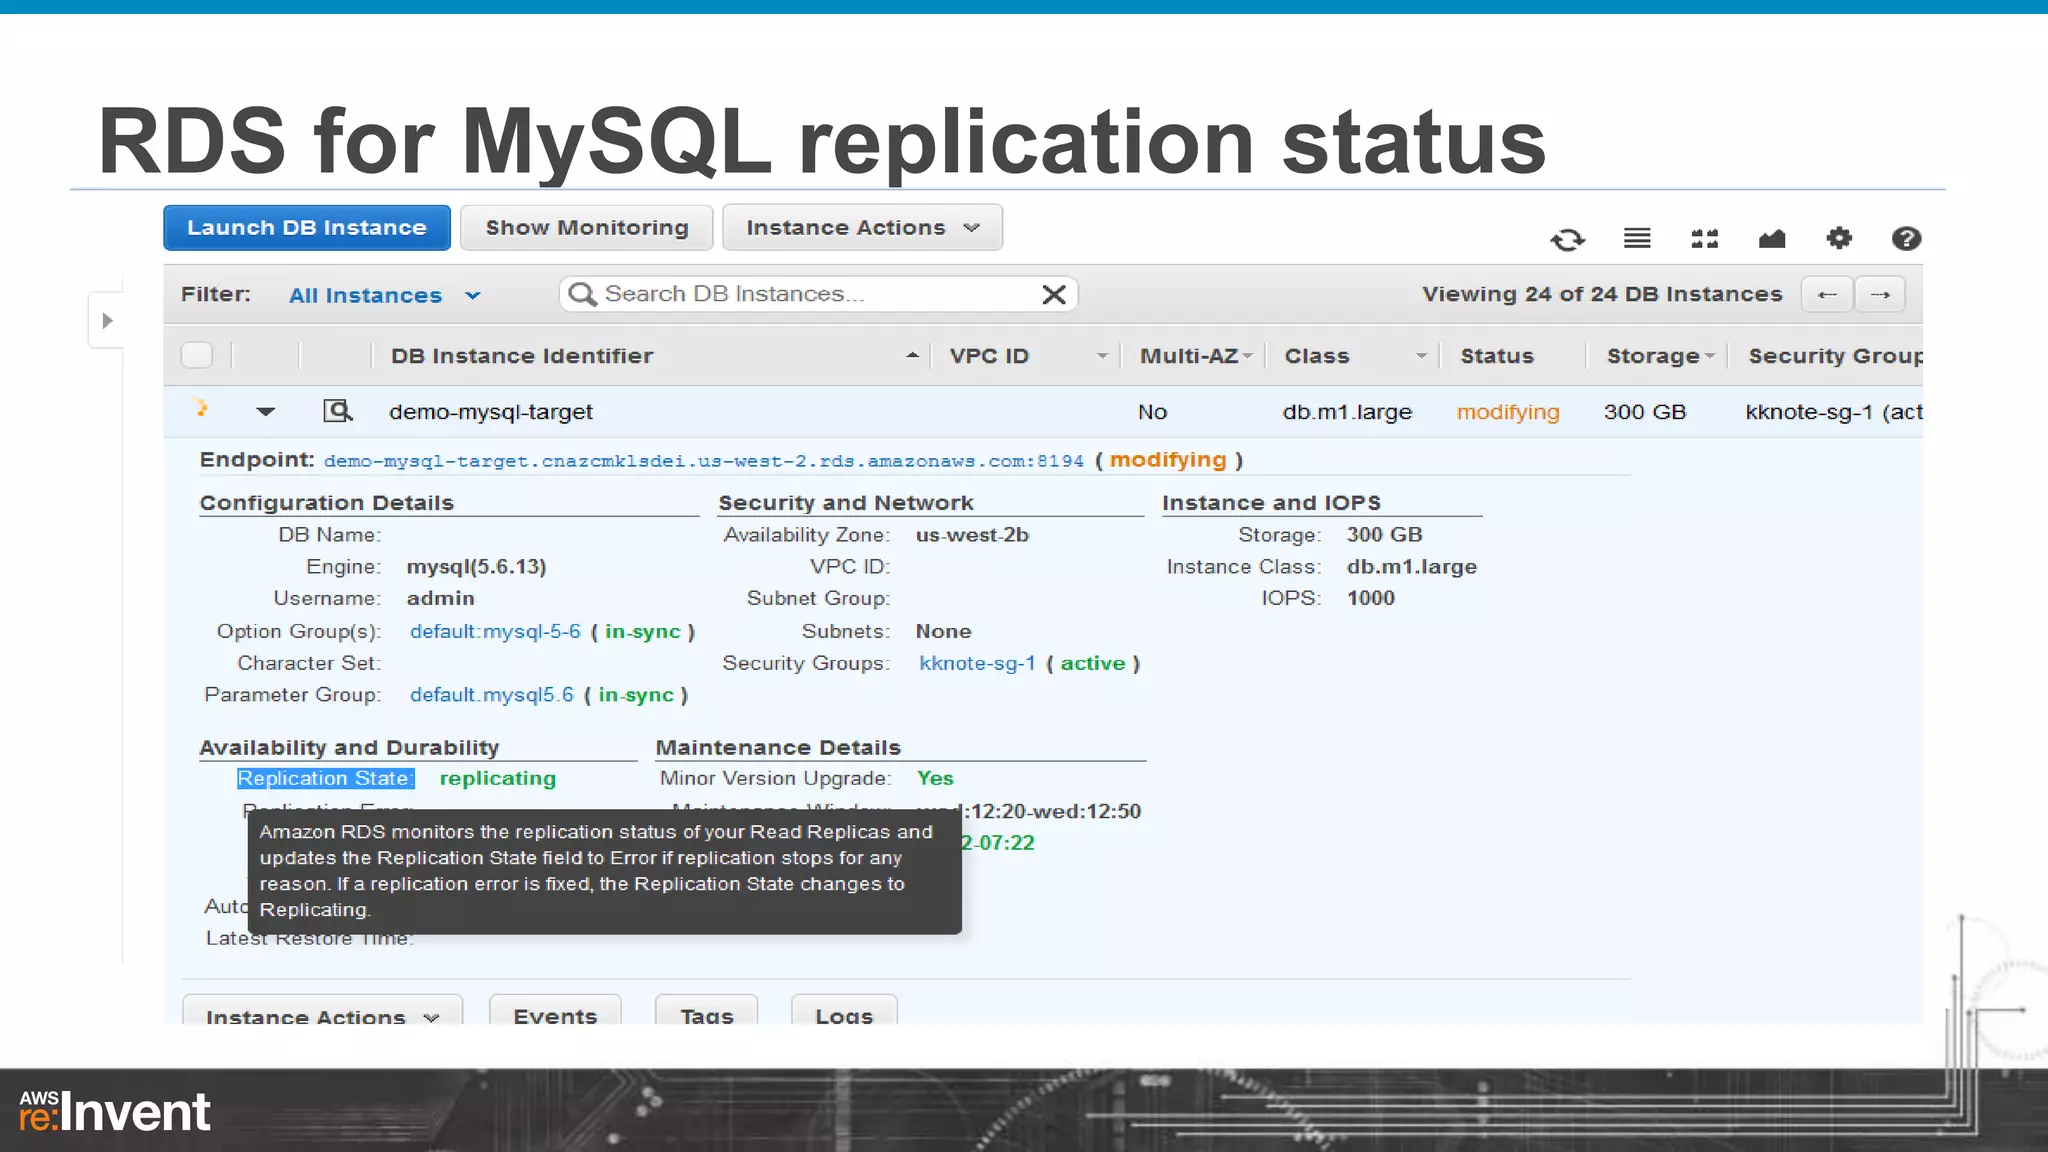The image size is (2048, 1152).
Task: Click the Maintenance Details heading
Action: click(778, 748)
